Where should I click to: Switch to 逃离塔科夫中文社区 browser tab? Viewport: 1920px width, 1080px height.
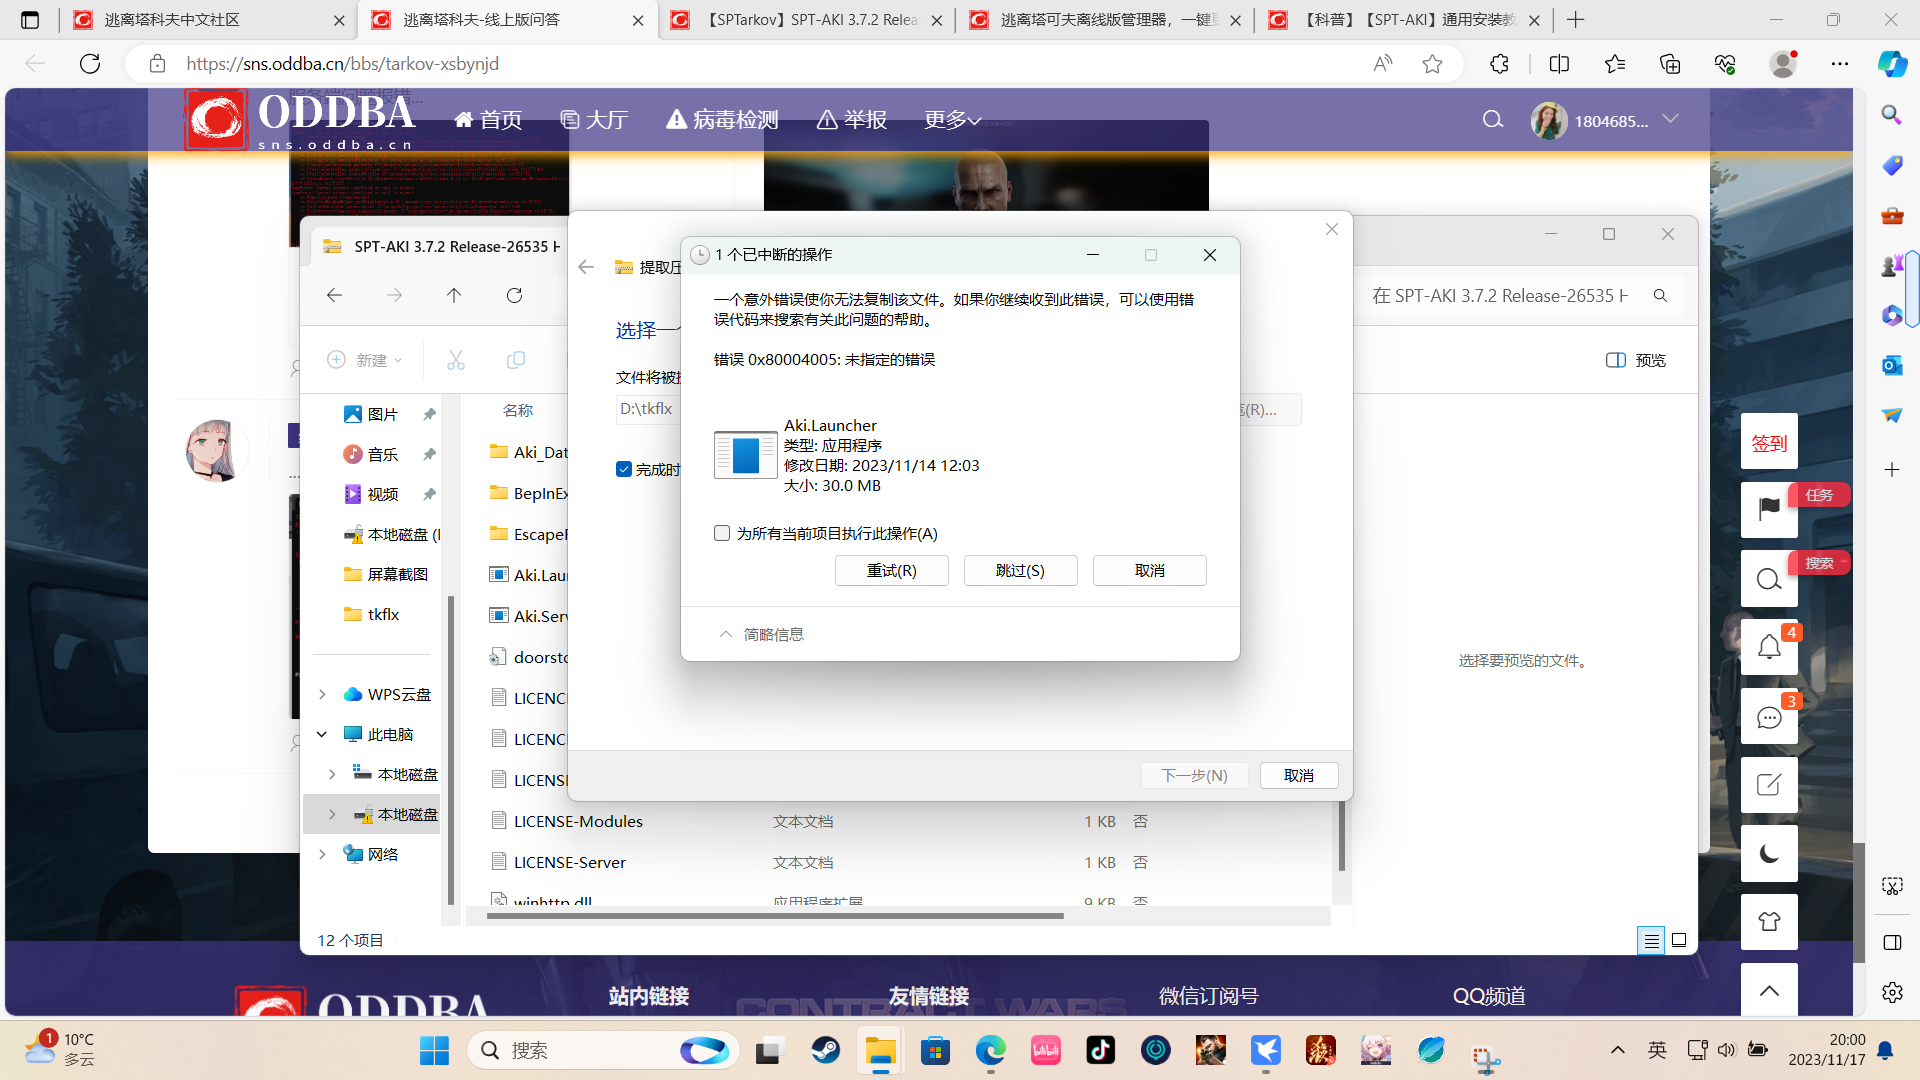172,20
